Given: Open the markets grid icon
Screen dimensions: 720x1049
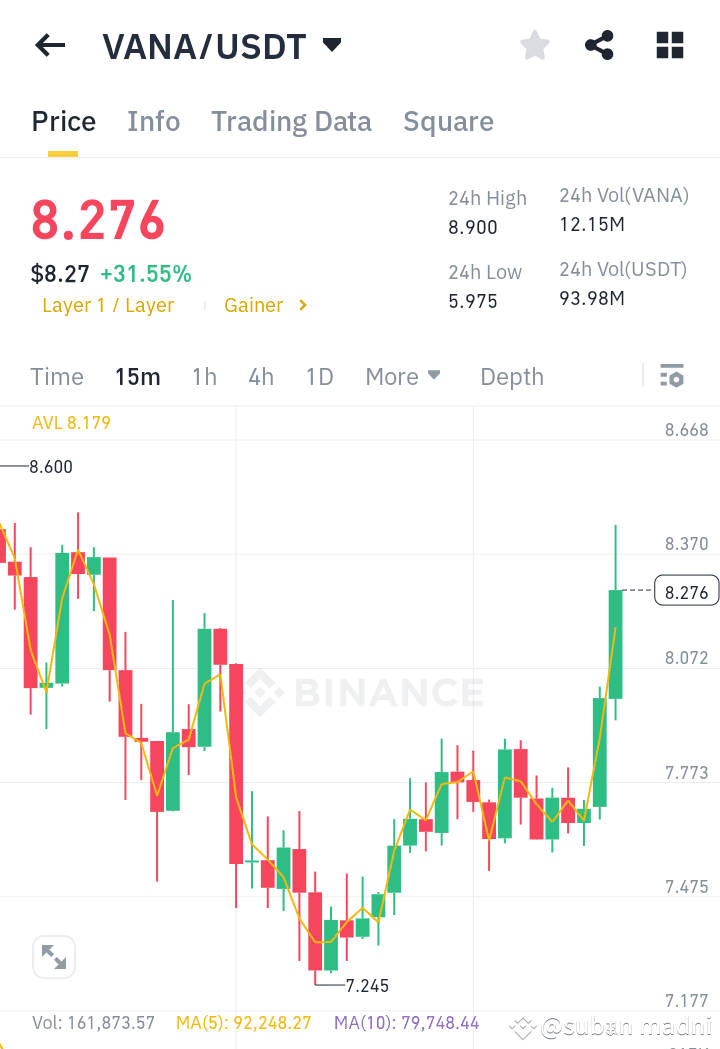Looking at the screenshot, I should pyautogui.click(x=669, y=45).
